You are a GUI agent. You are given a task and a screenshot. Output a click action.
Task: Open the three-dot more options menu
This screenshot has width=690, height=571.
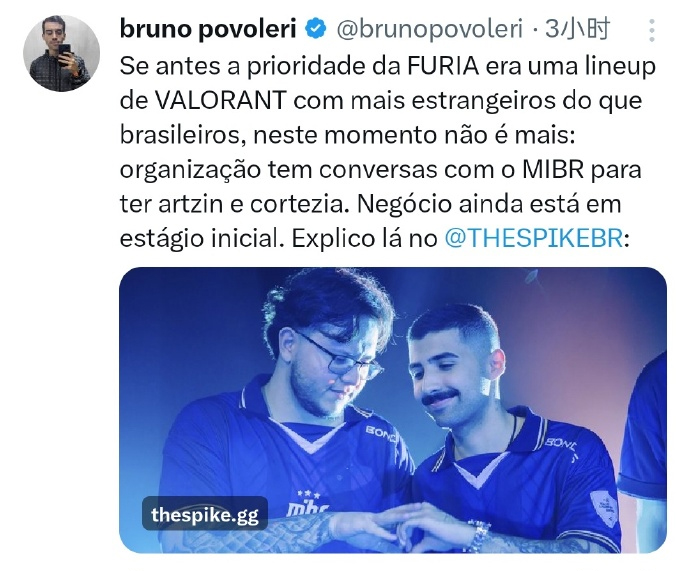coord(651,30)
